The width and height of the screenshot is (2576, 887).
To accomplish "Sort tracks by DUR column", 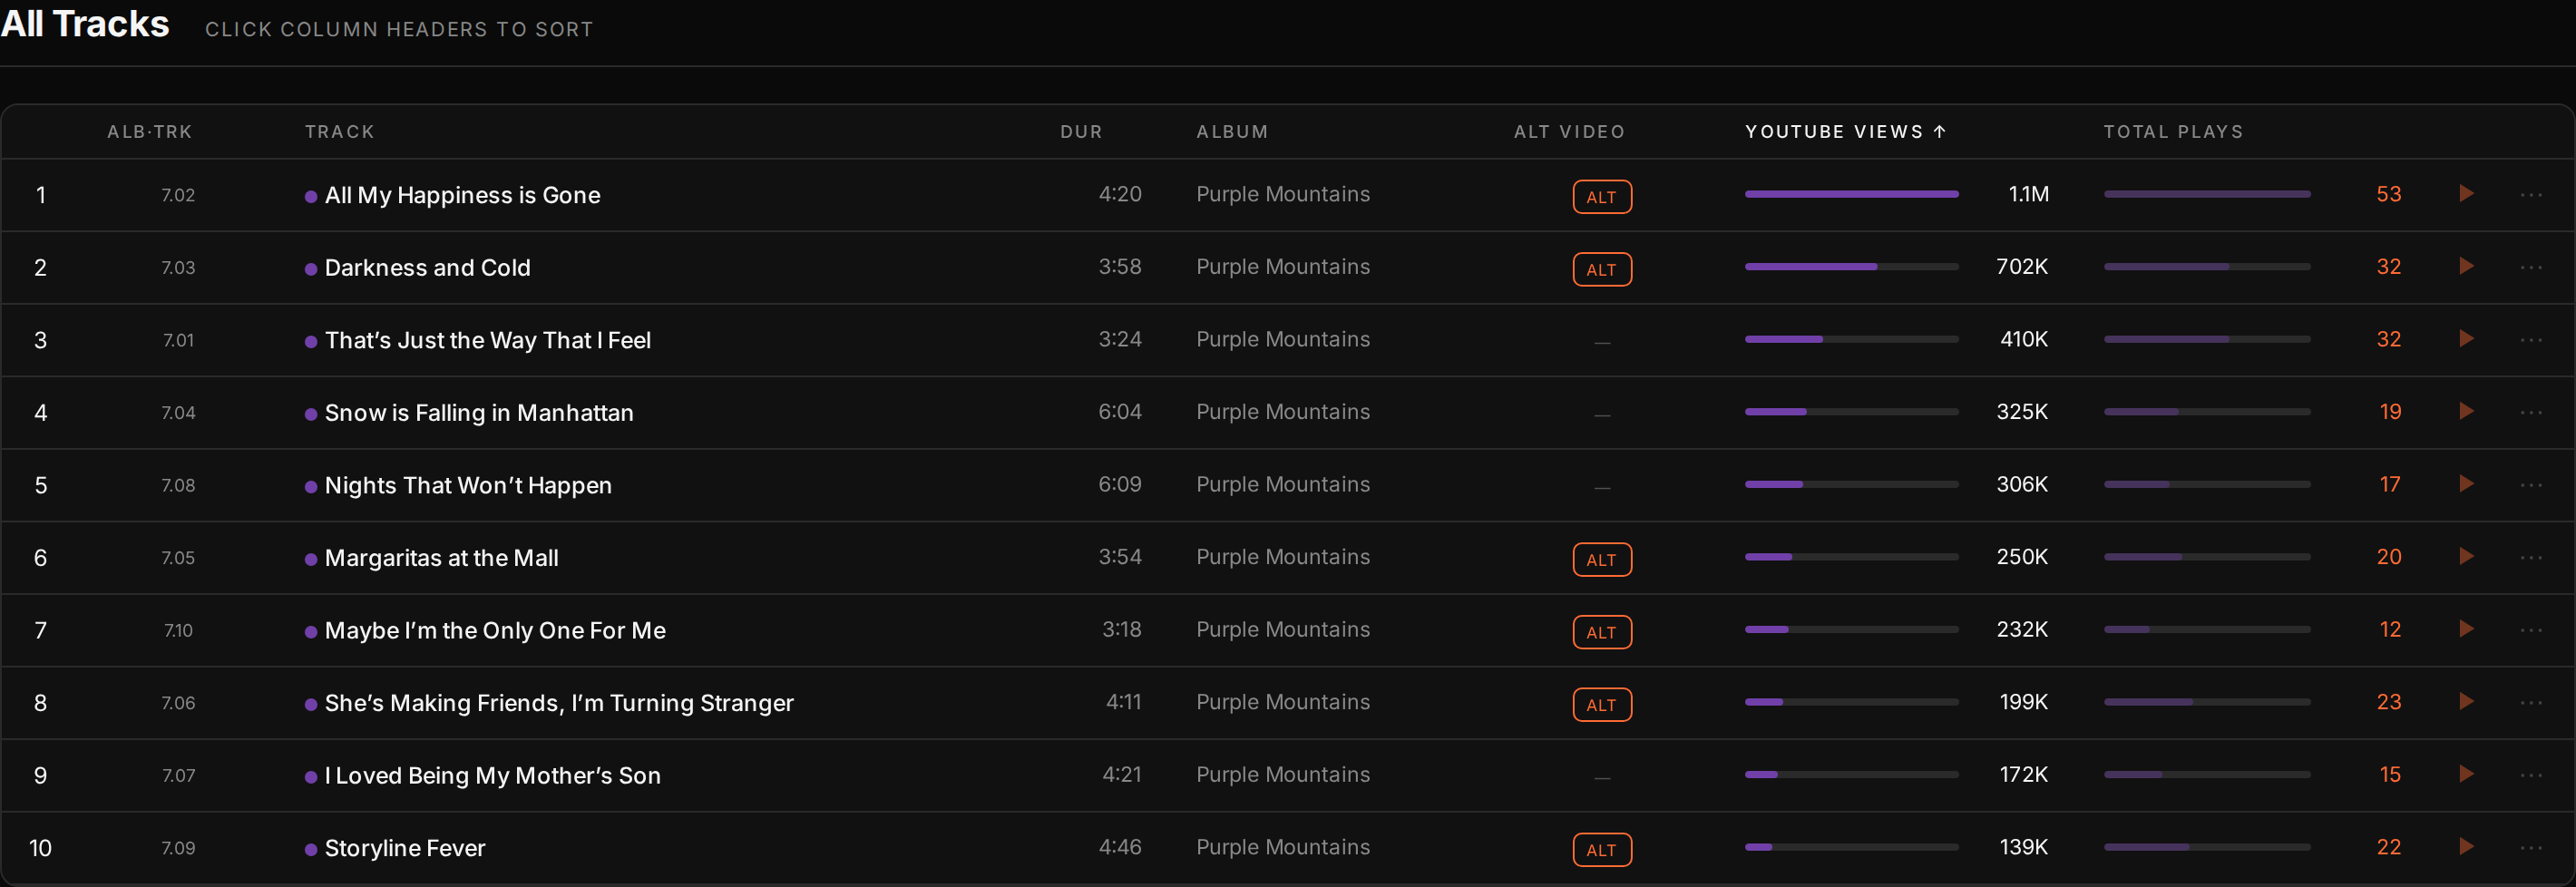I will (1081, 132).
